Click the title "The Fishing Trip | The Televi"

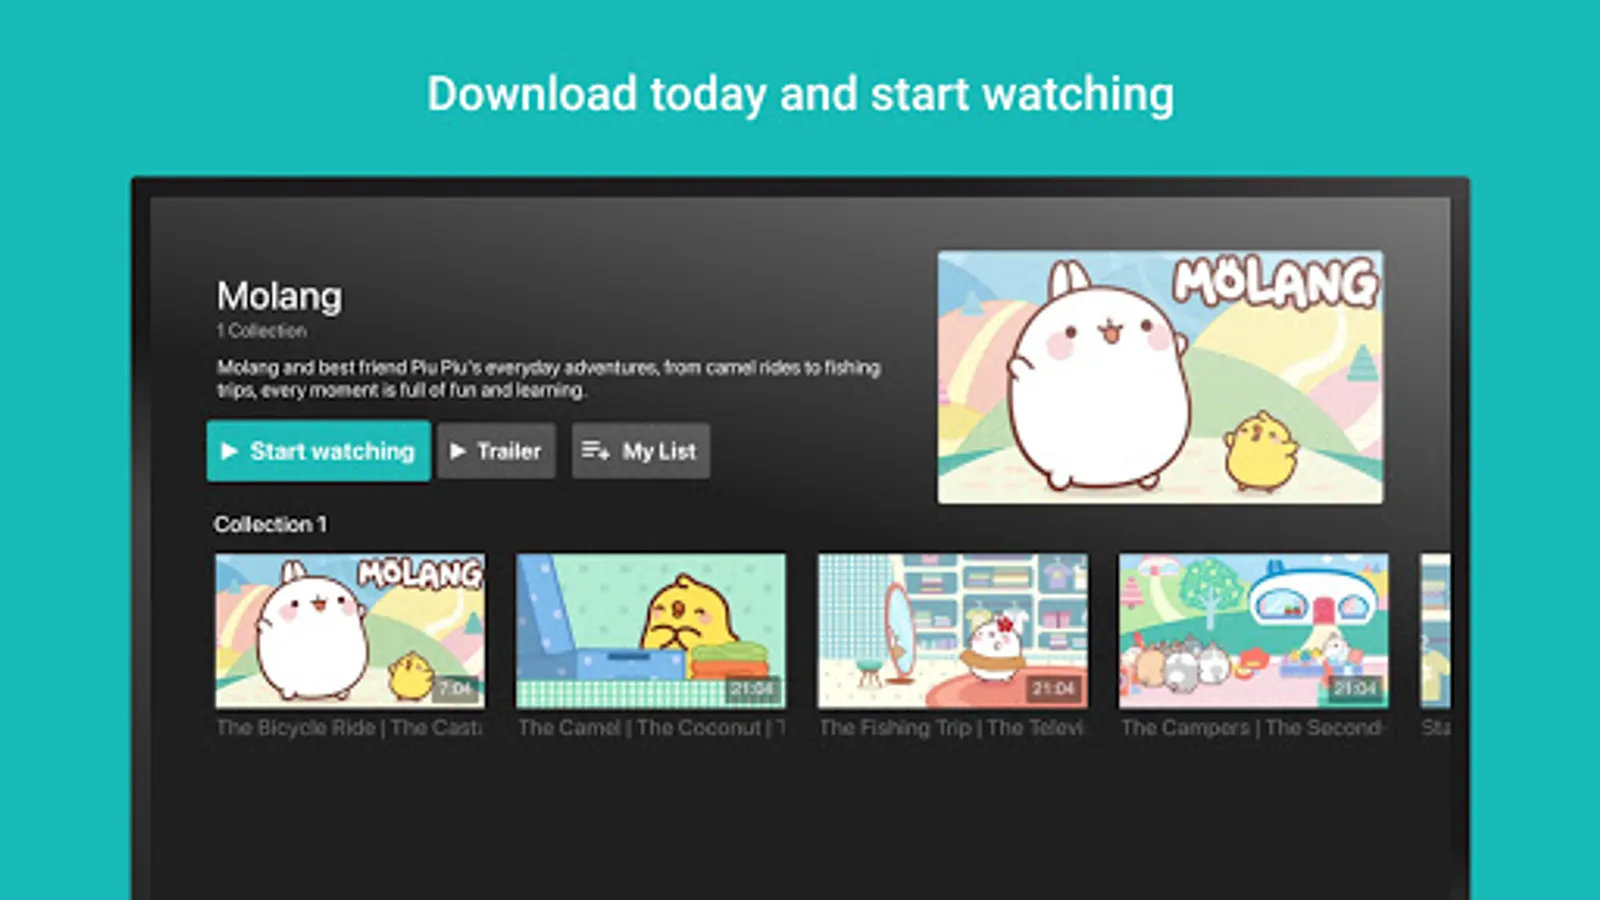[952, 728]
